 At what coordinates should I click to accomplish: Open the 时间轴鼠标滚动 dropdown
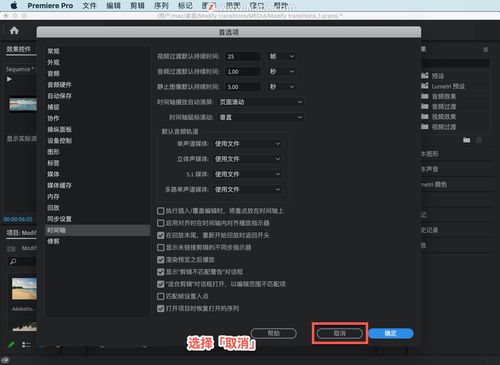[x=261, y=117]
